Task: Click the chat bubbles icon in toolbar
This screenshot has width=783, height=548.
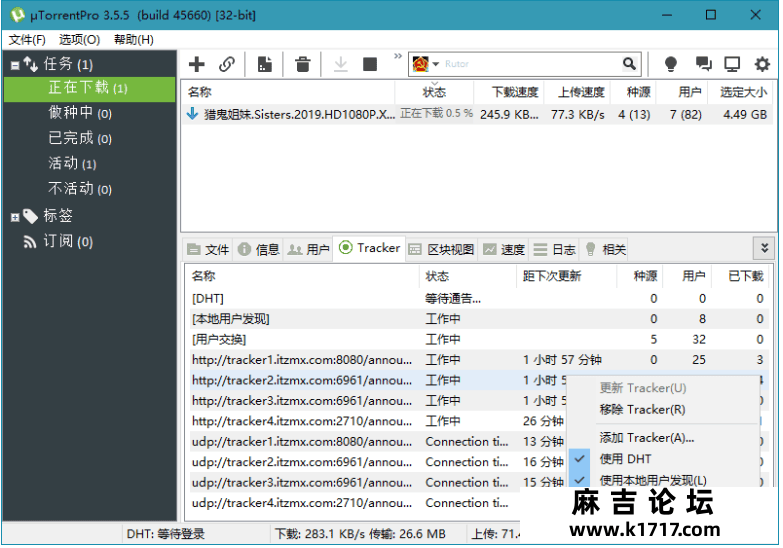Action: (704, 63)
